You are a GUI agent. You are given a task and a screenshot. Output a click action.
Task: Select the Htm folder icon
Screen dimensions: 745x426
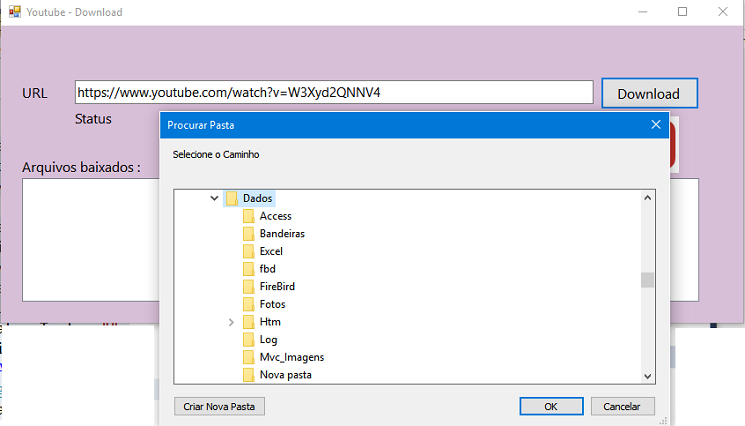point(248,322)
